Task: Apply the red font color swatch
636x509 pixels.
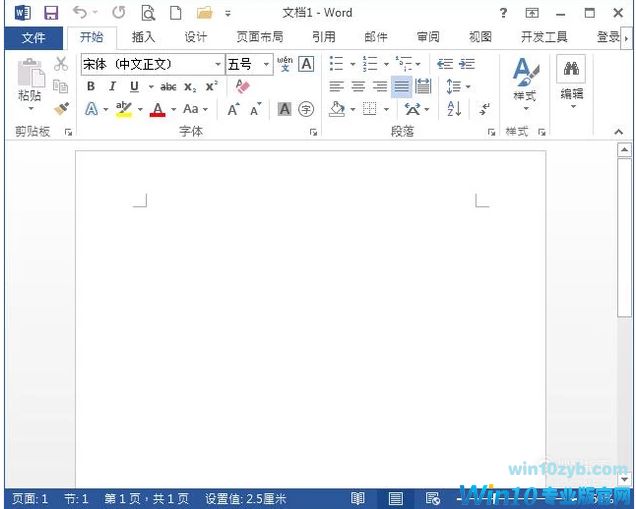Action: [157, 109]
